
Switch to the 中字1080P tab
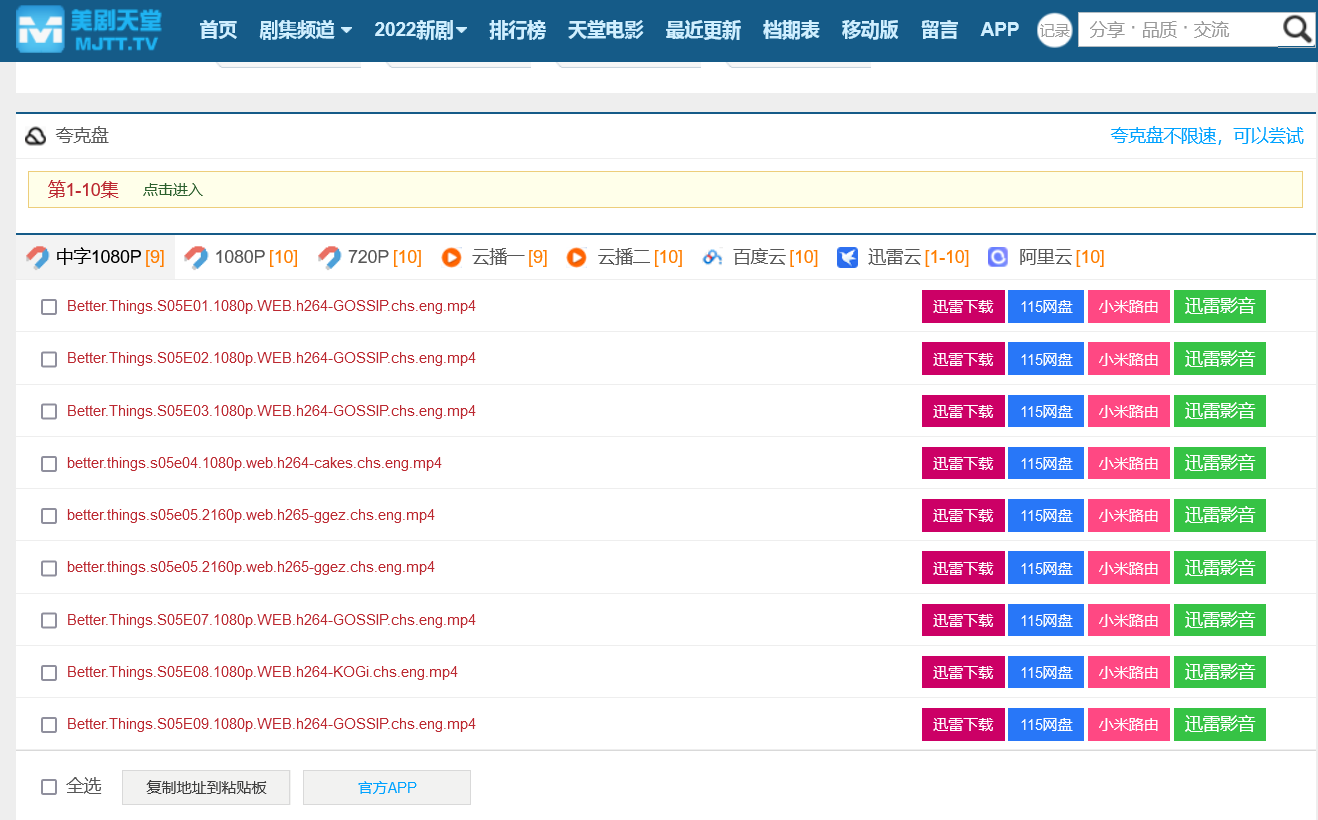96,257
